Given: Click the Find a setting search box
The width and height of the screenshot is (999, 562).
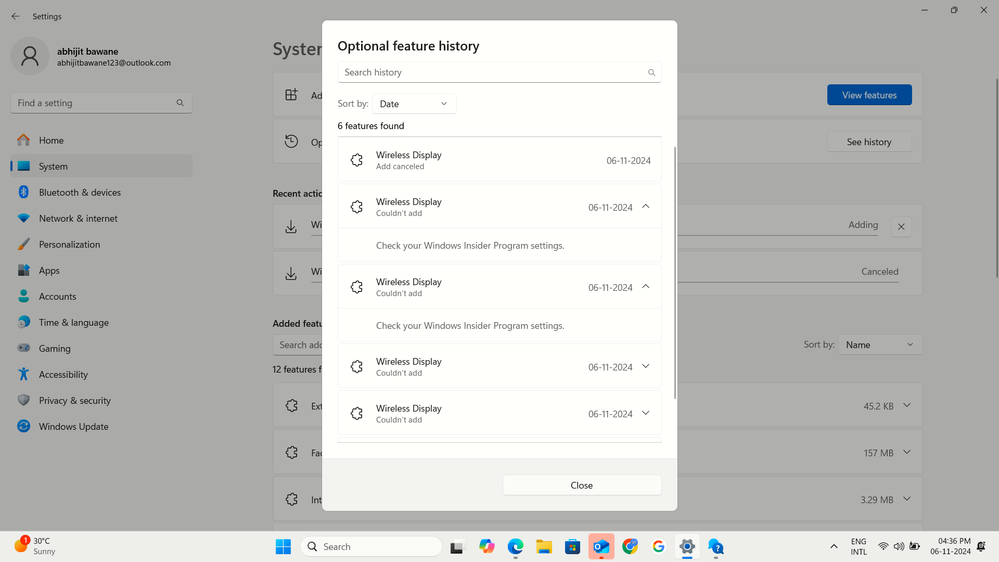Looking at the screenshot, I should pos(101,103).
